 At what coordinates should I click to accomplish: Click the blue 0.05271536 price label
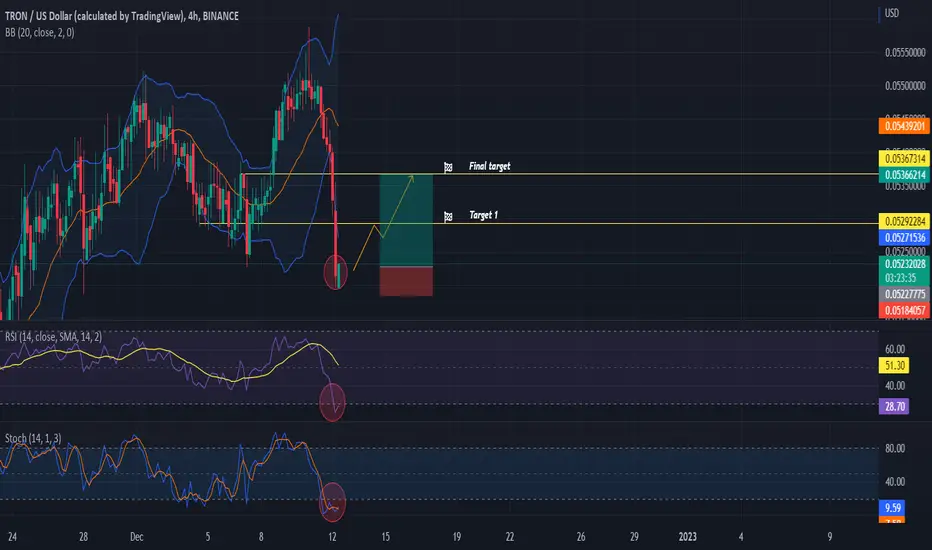click(904, 237)
